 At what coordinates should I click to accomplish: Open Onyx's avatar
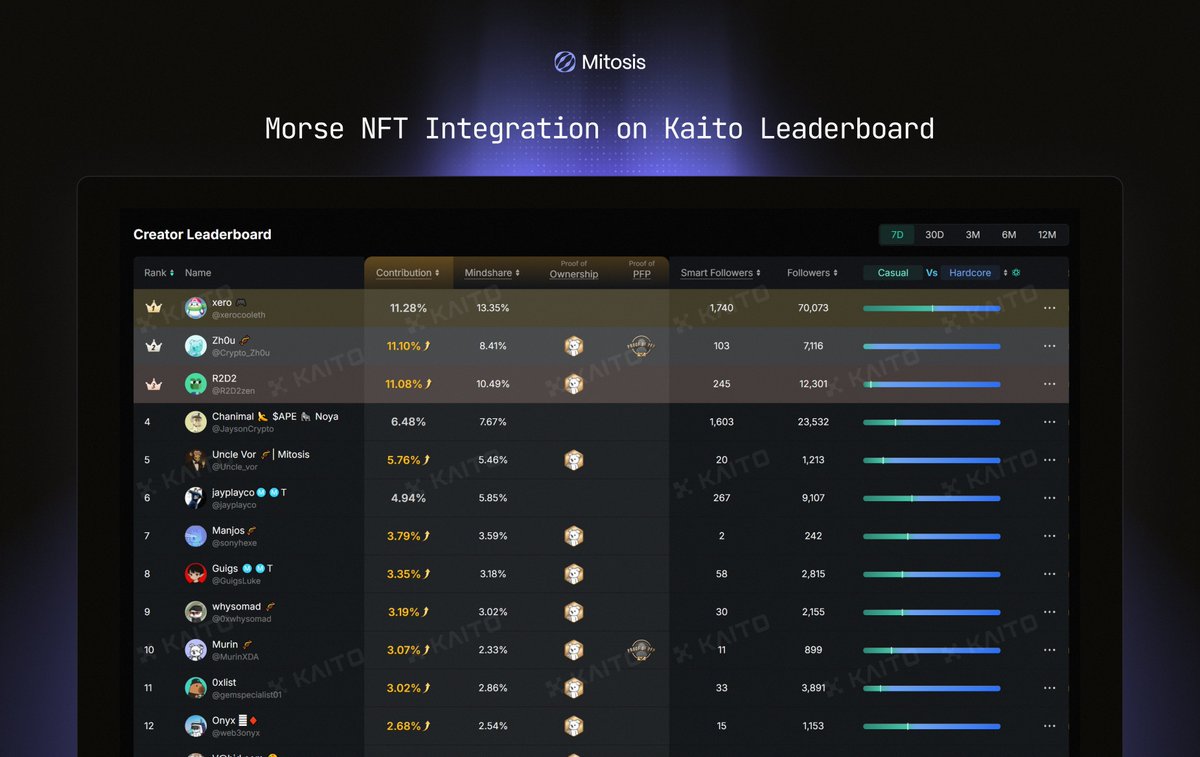coord(196,726)
